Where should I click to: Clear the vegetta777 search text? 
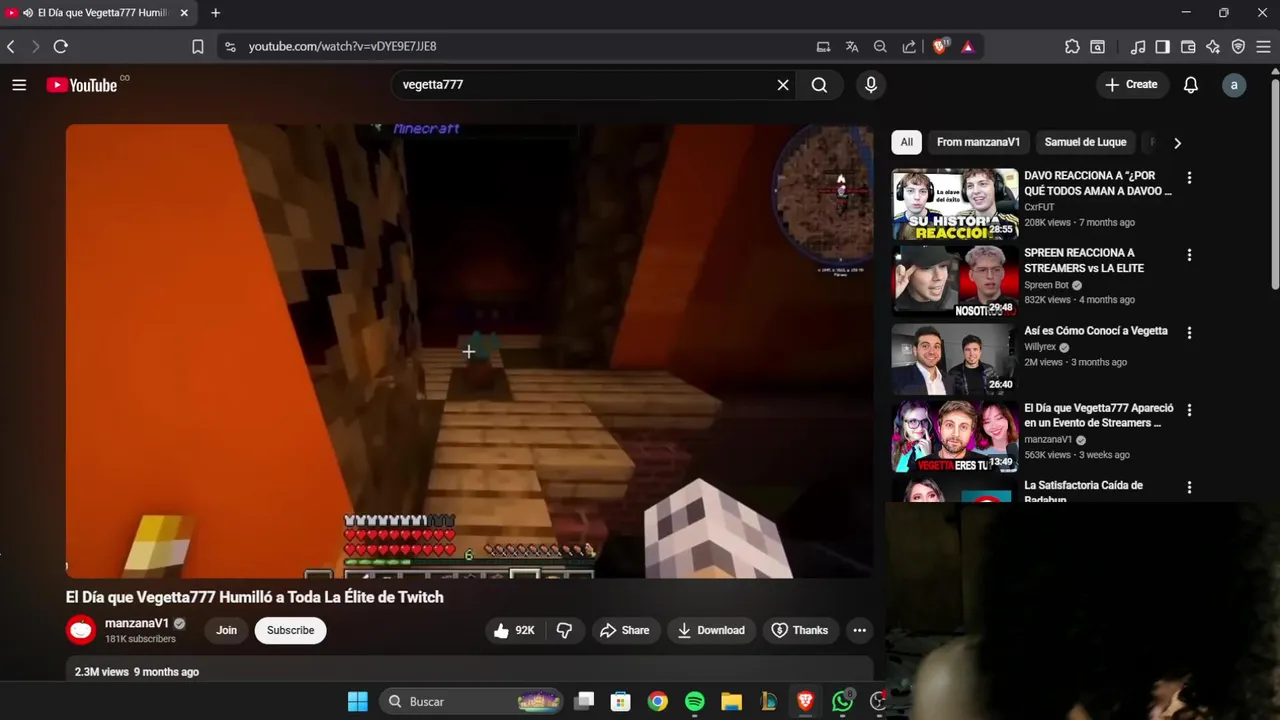pos(783,85)
